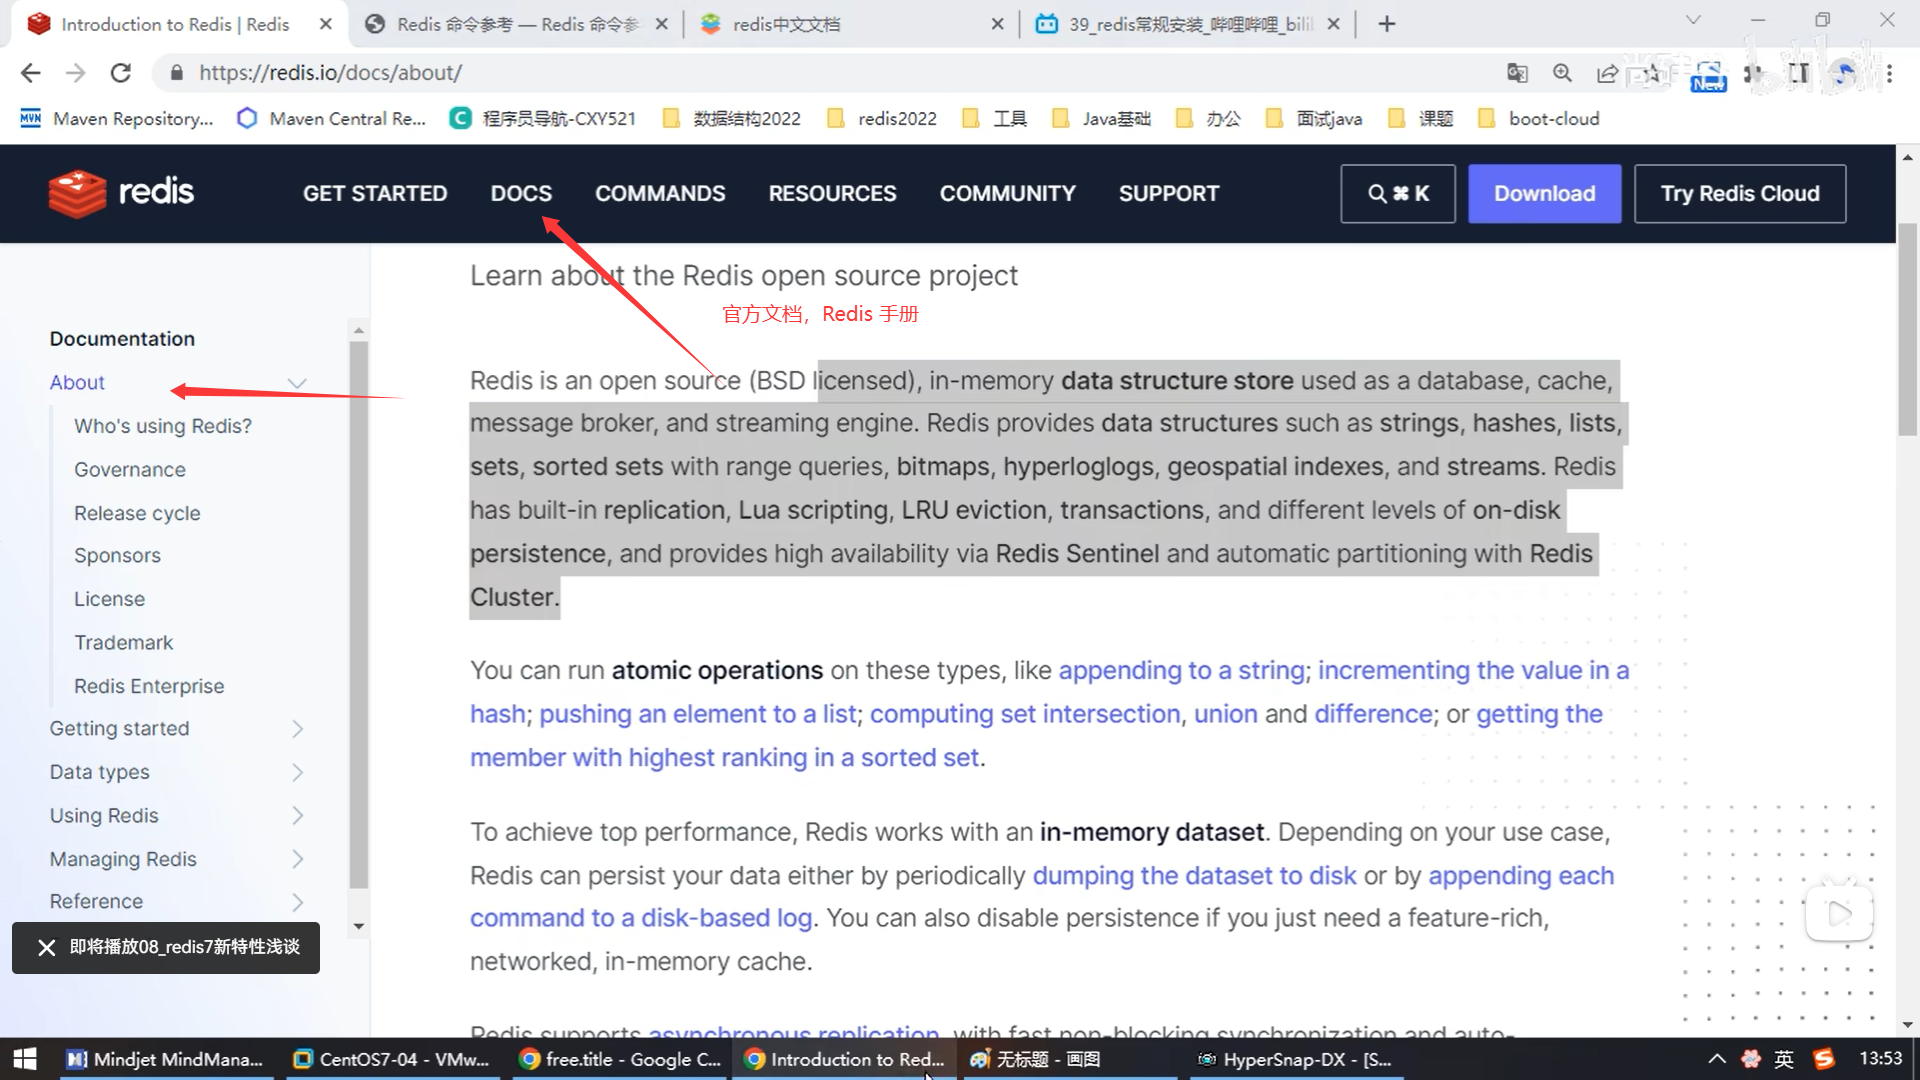Follow the 'appending to a string' link
The image size is (1920, 1080).
pyautogui.click(x=1181, y=670)
